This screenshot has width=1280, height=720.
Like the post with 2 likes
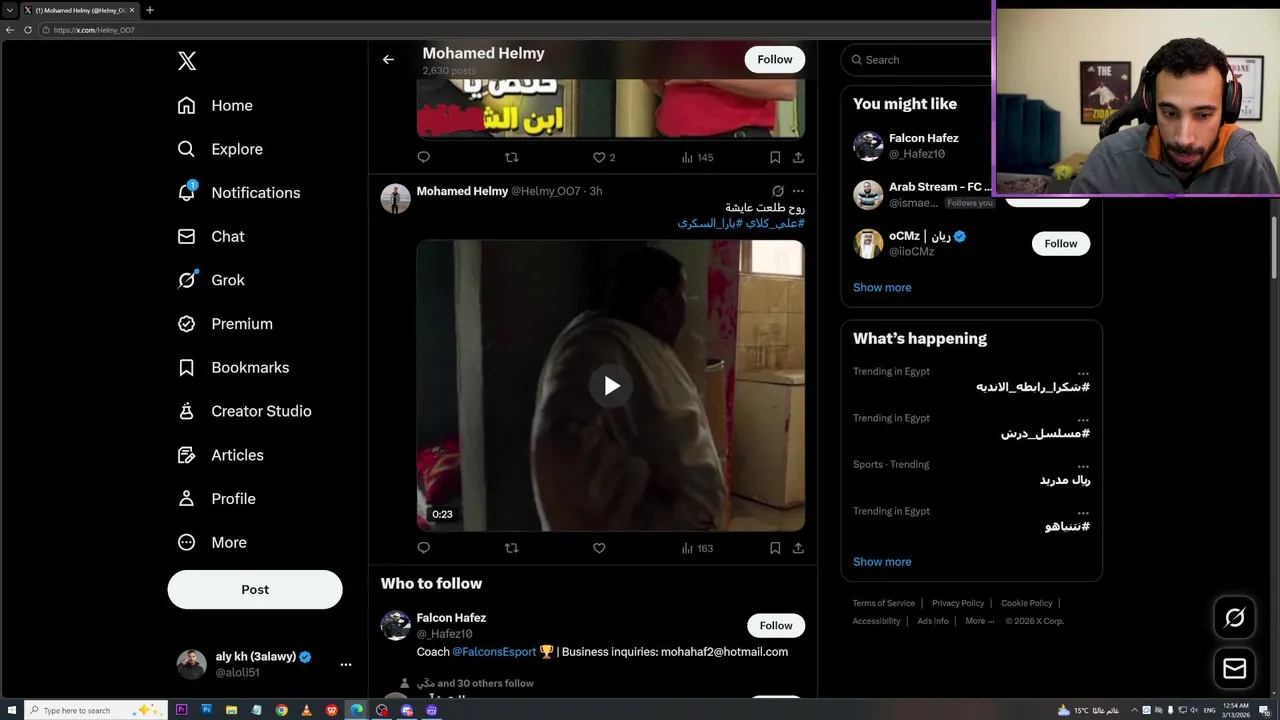(603, 157)
